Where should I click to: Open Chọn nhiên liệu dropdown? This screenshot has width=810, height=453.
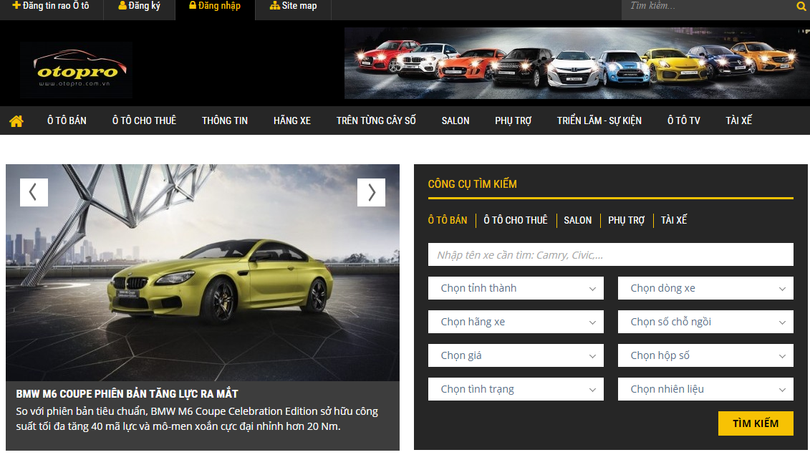[708, 389]
